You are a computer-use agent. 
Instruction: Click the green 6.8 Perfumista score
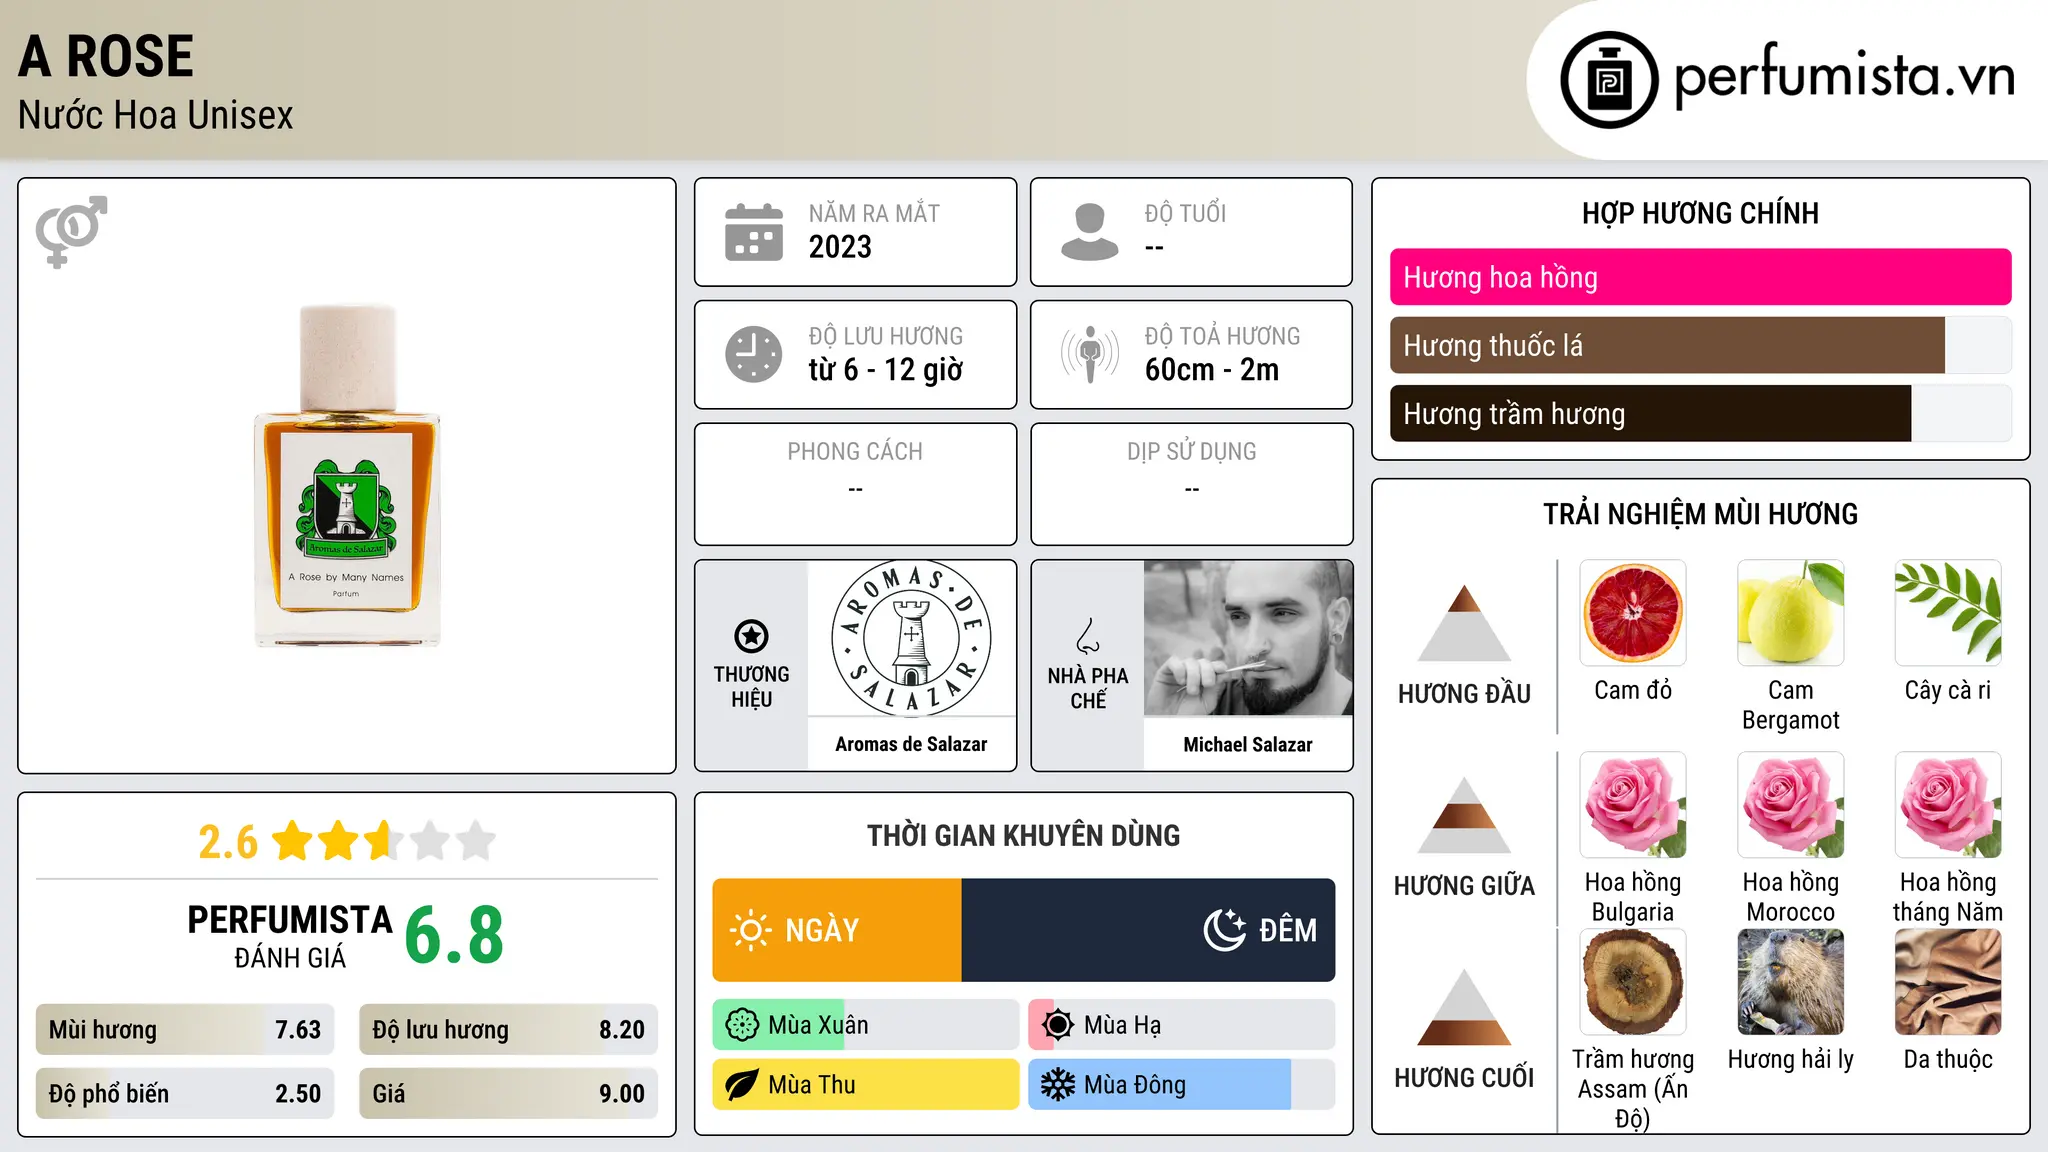[x=454, y=936]
